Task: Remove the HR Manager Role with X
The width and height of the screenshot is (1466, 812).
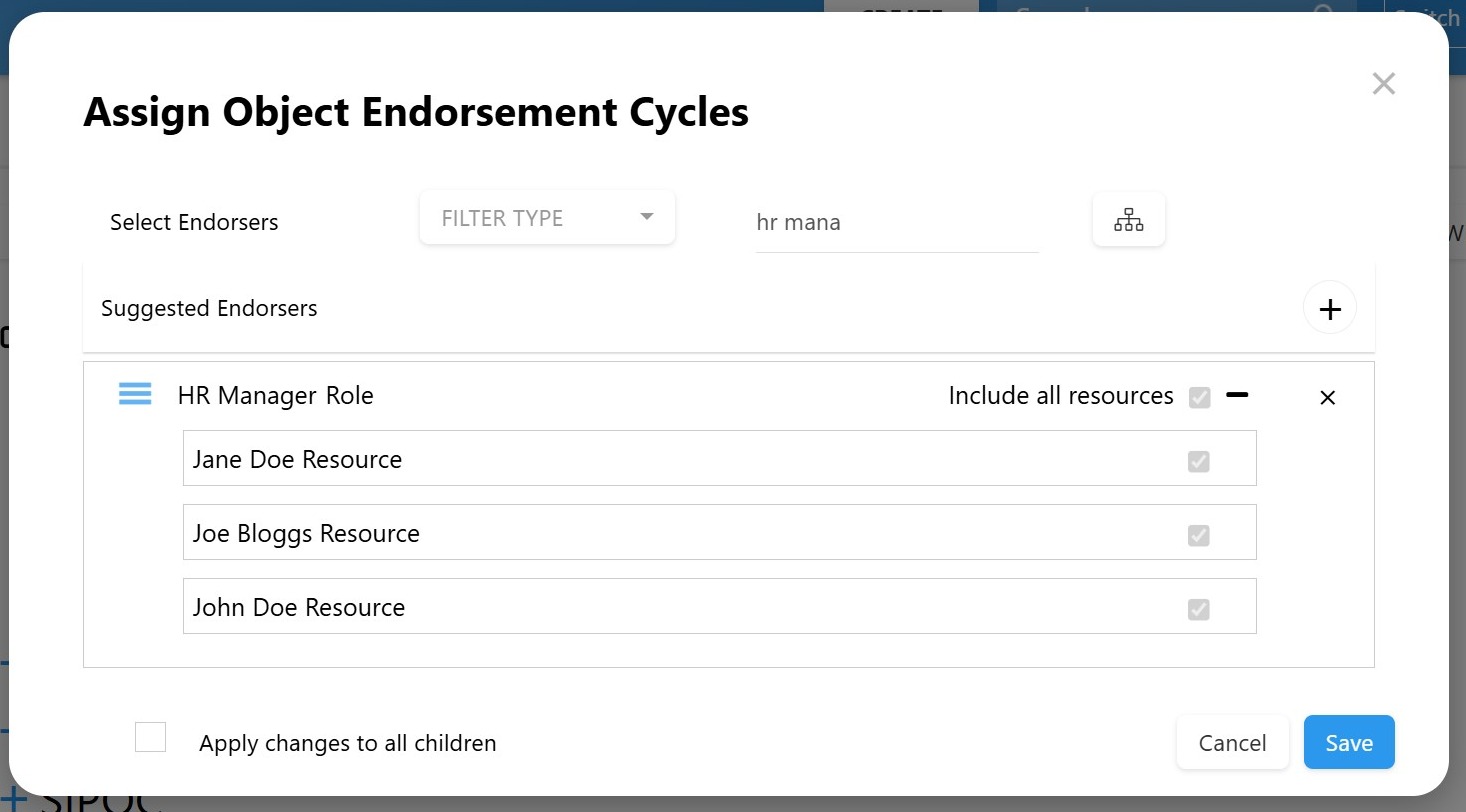Action: 1327,398
